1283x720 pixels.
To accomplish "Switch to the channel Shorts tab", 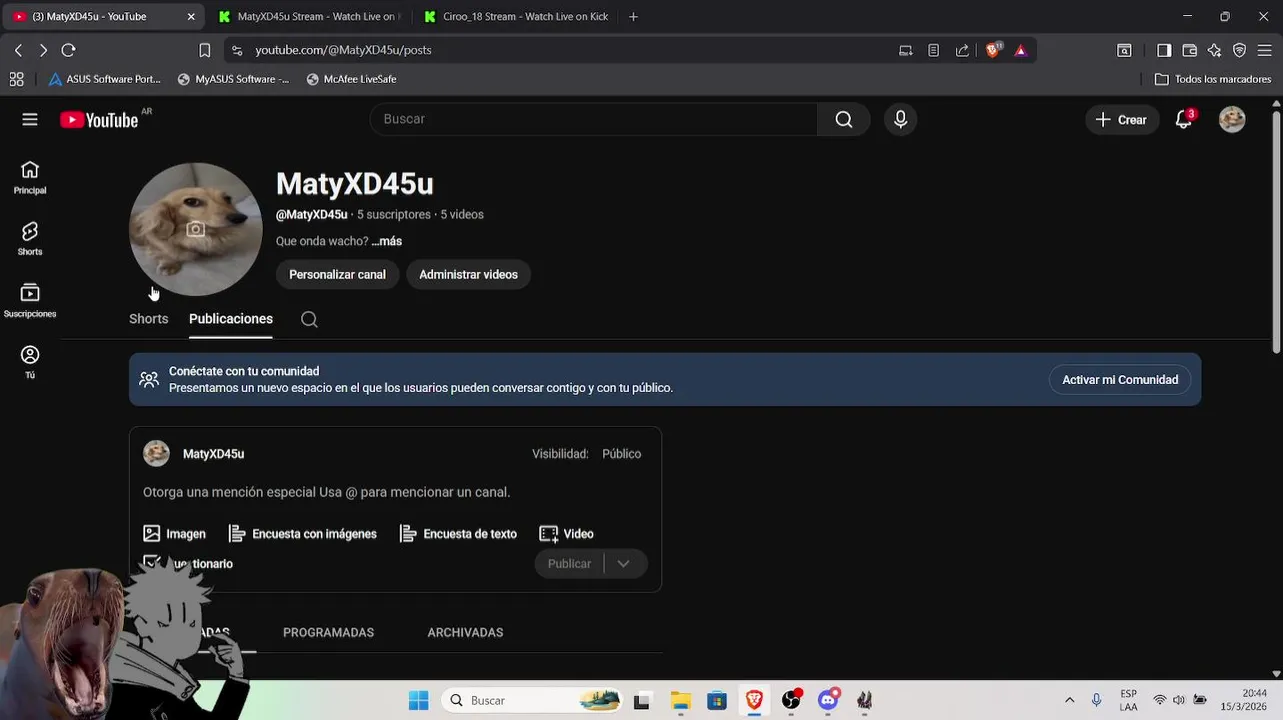I will tap(149, 319).
